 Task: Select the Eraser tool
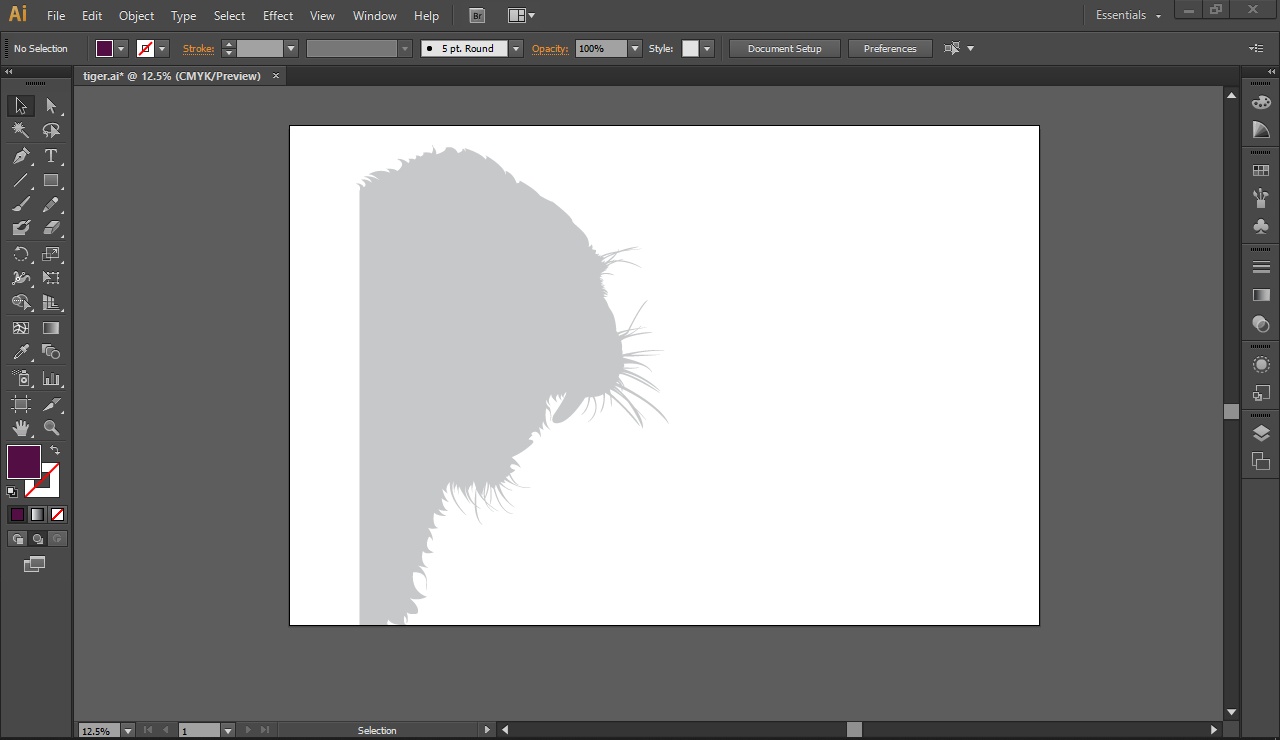click(x=51, y=229)
